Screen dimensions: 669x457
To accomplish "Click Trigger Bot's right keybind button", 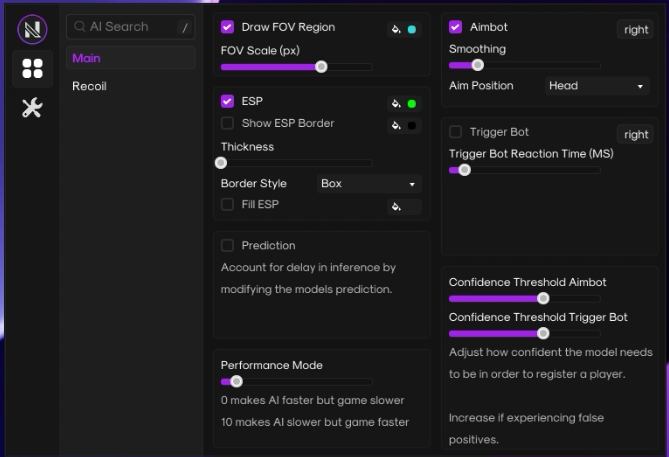I will (635, 134).
